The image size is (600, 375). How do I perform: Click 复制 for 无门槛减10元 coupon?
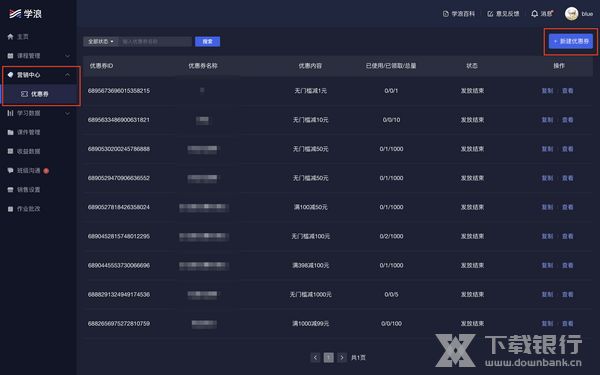(547, 120)
